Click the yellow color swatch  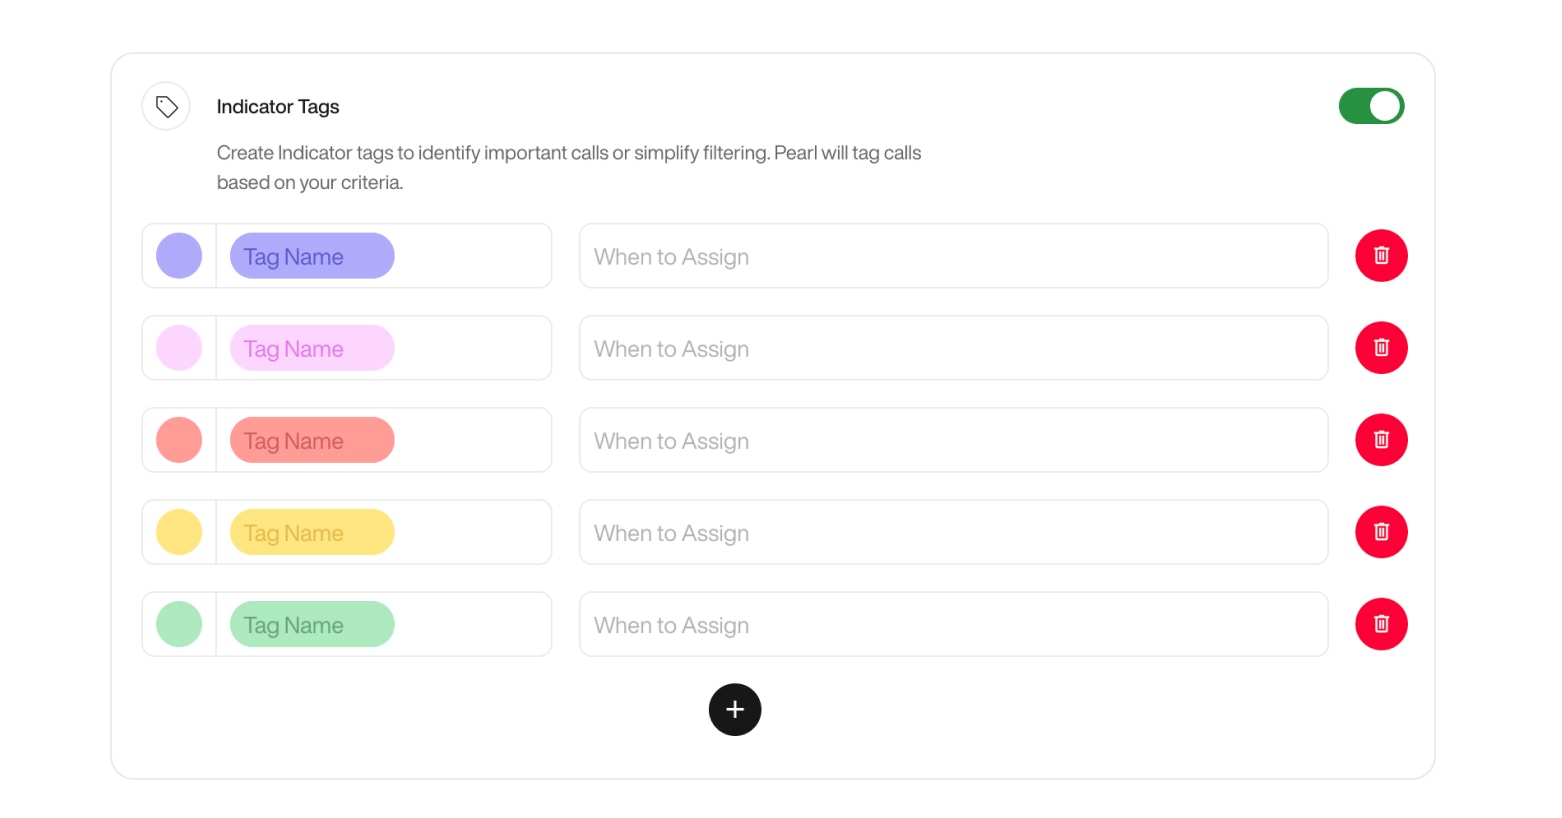178,531
